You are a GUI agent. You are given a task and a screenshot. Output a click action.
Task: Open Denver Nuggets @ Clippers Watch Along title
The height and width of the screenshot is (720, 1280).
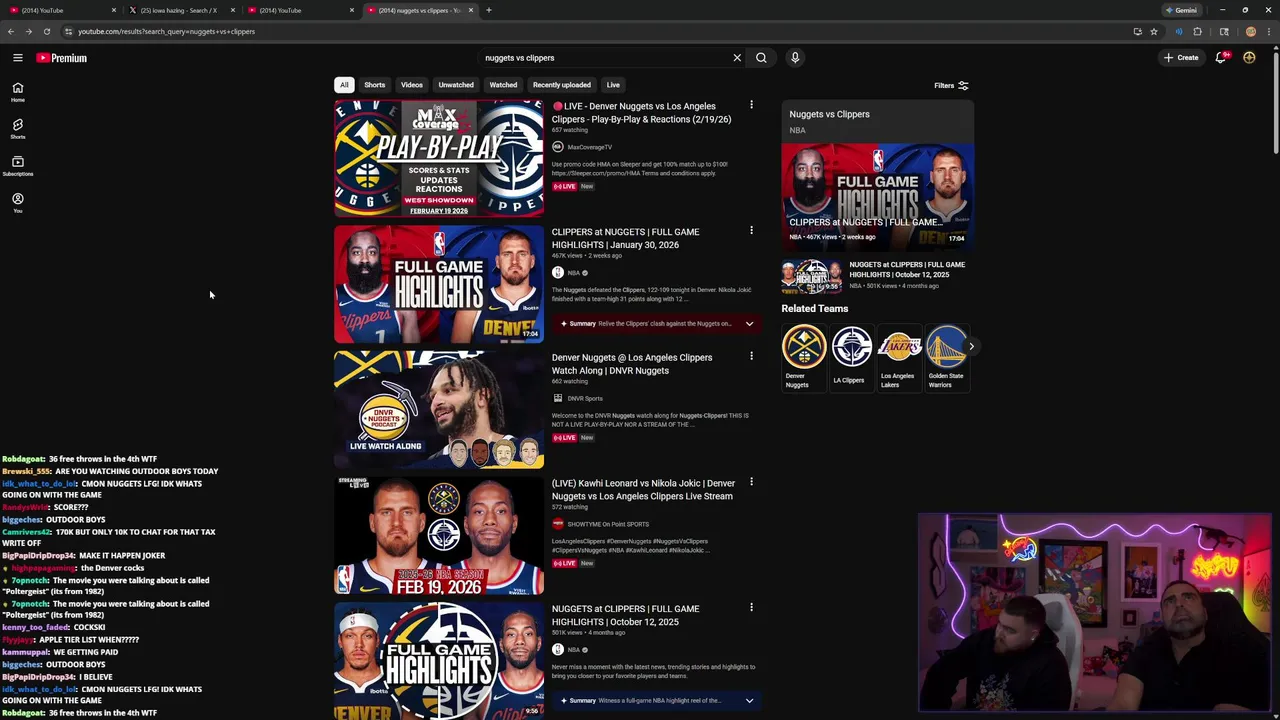click(632, 364)
